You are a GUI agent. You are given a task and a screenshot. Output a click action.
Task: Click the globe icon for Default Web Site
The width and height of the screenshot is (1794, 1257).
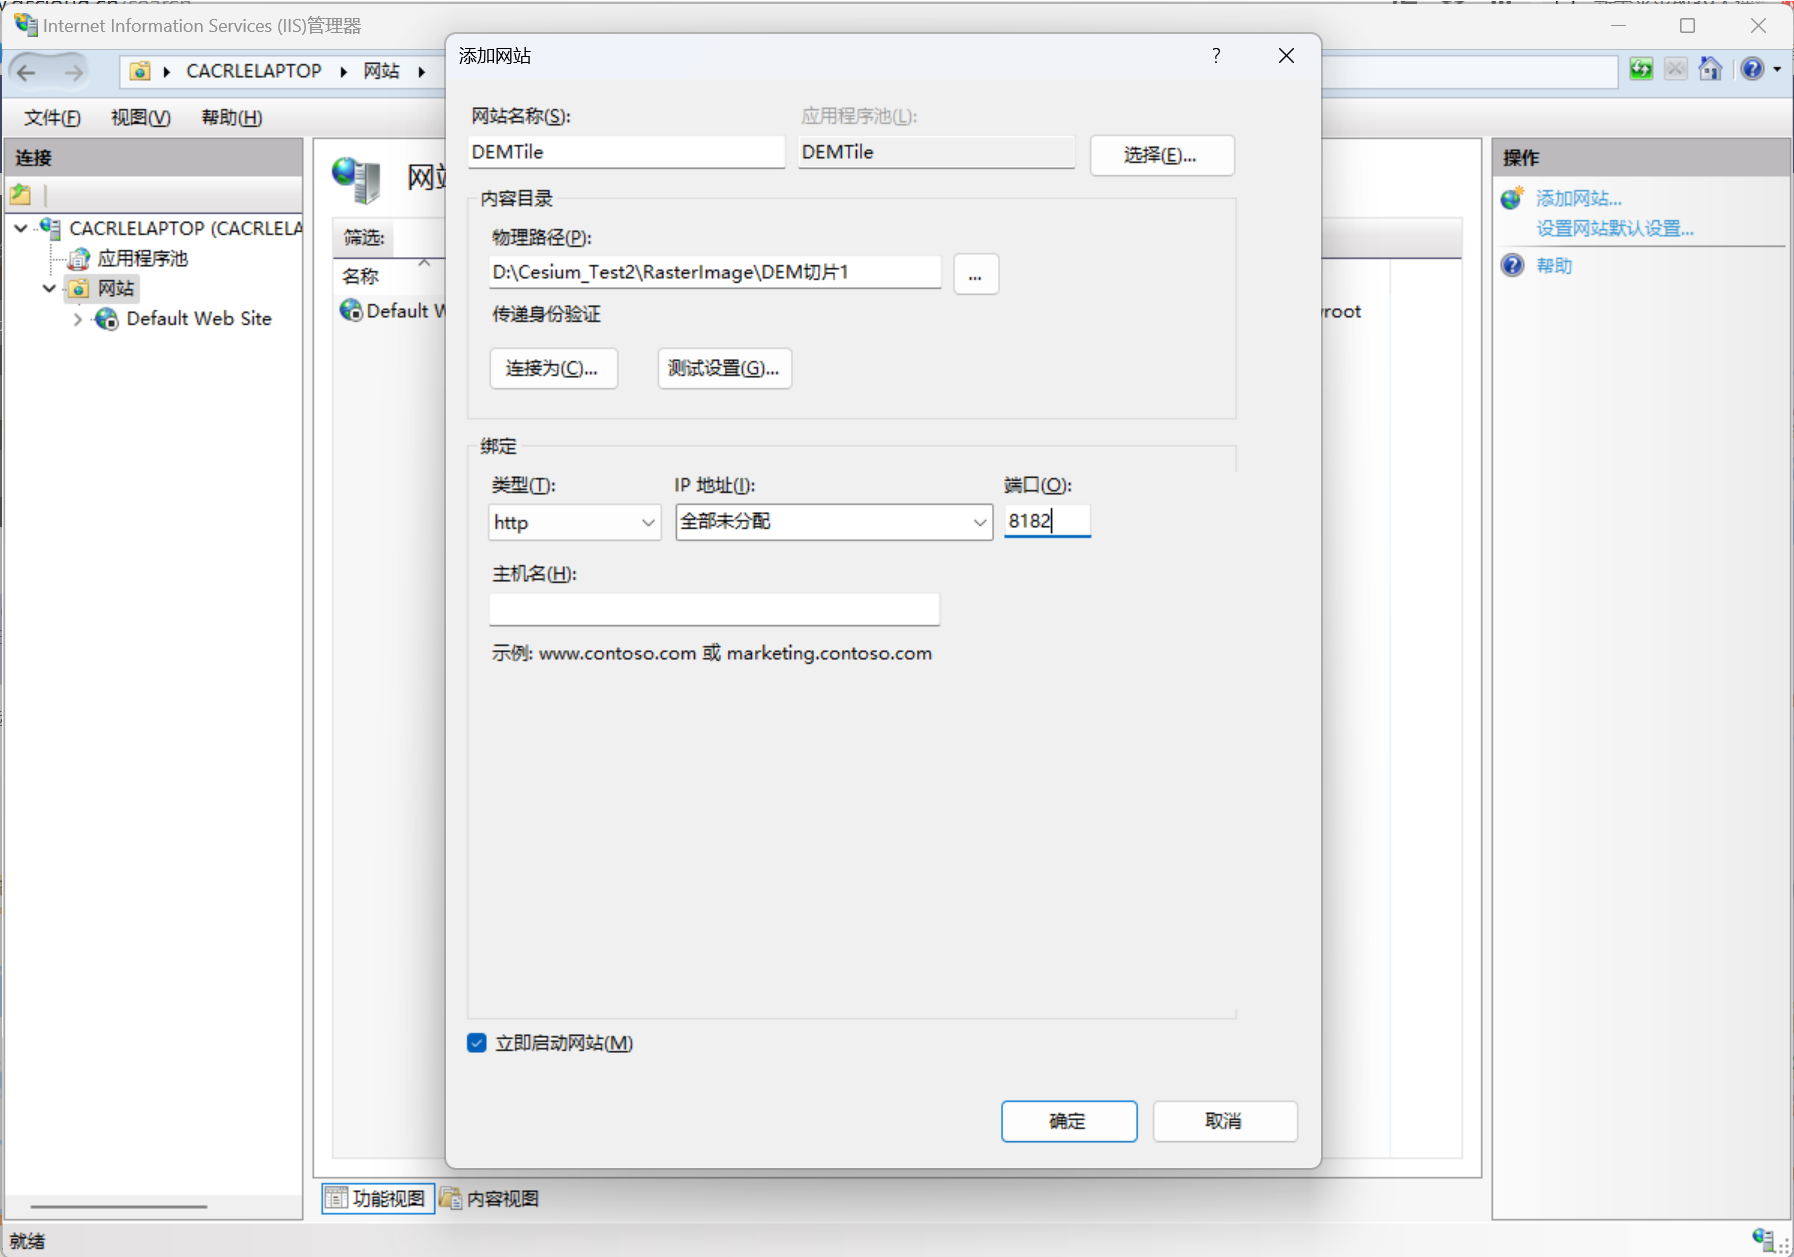pos(106,319)
